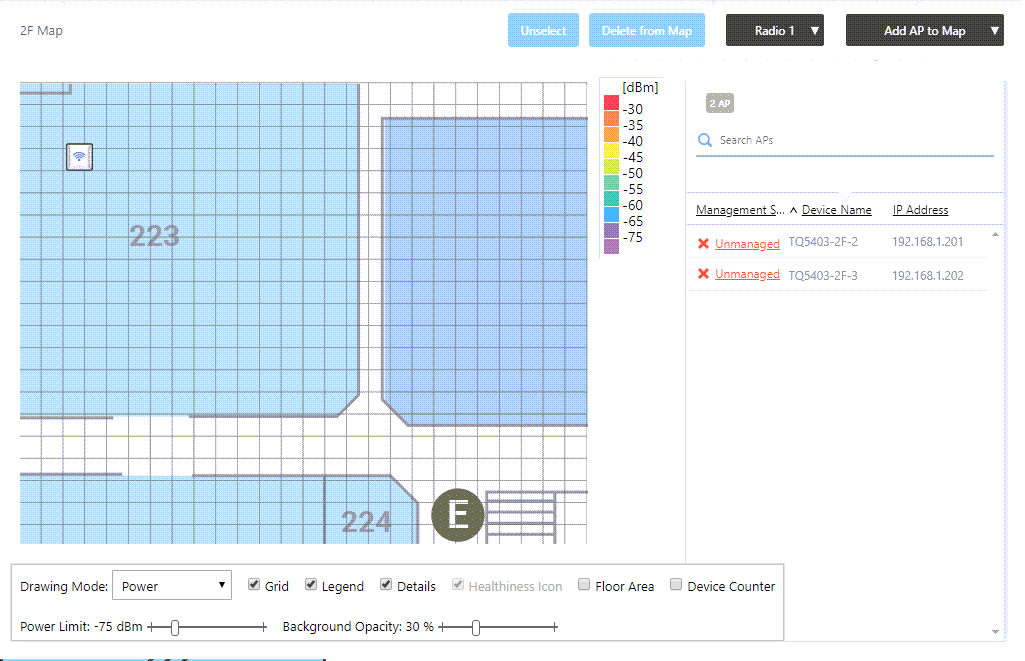Uncheck the Legend checkbox
The image size is (1025, 661).
coord(311,586)
